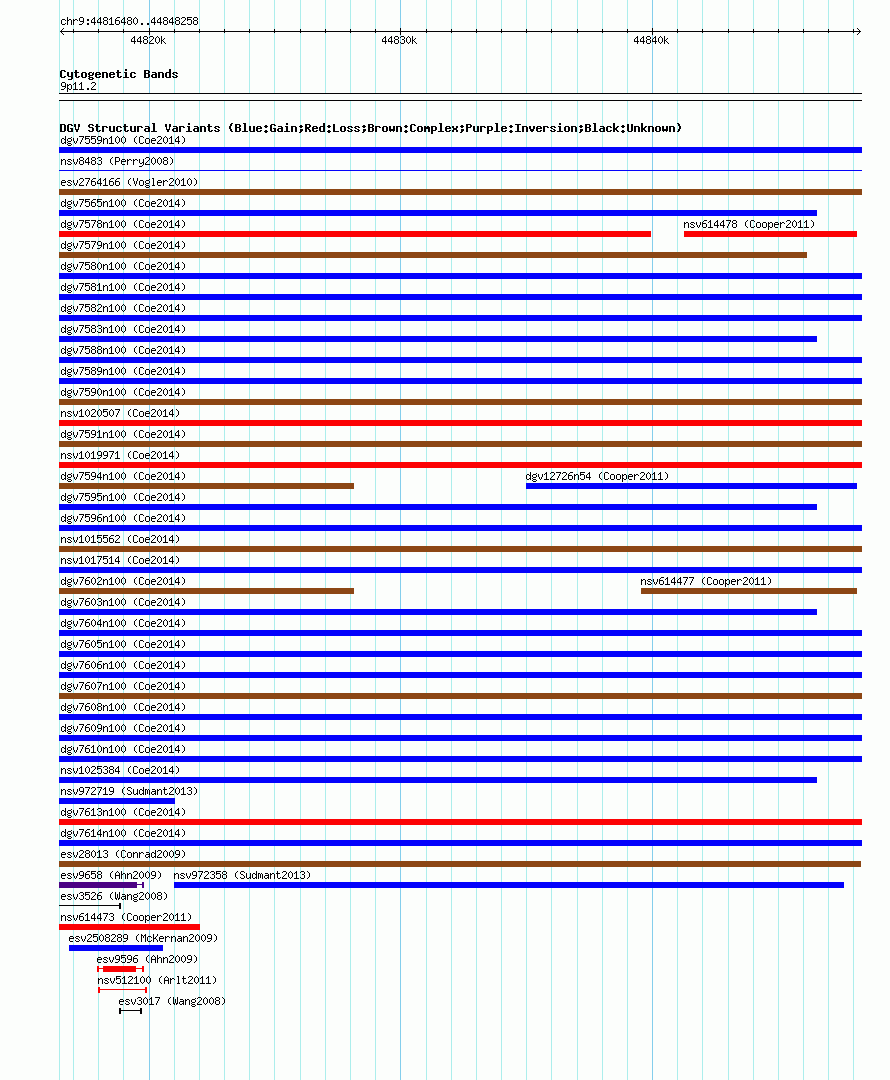Click the blue esv2508289 gain bar
Screen dimensions: 890x1080
coord(116,948)
